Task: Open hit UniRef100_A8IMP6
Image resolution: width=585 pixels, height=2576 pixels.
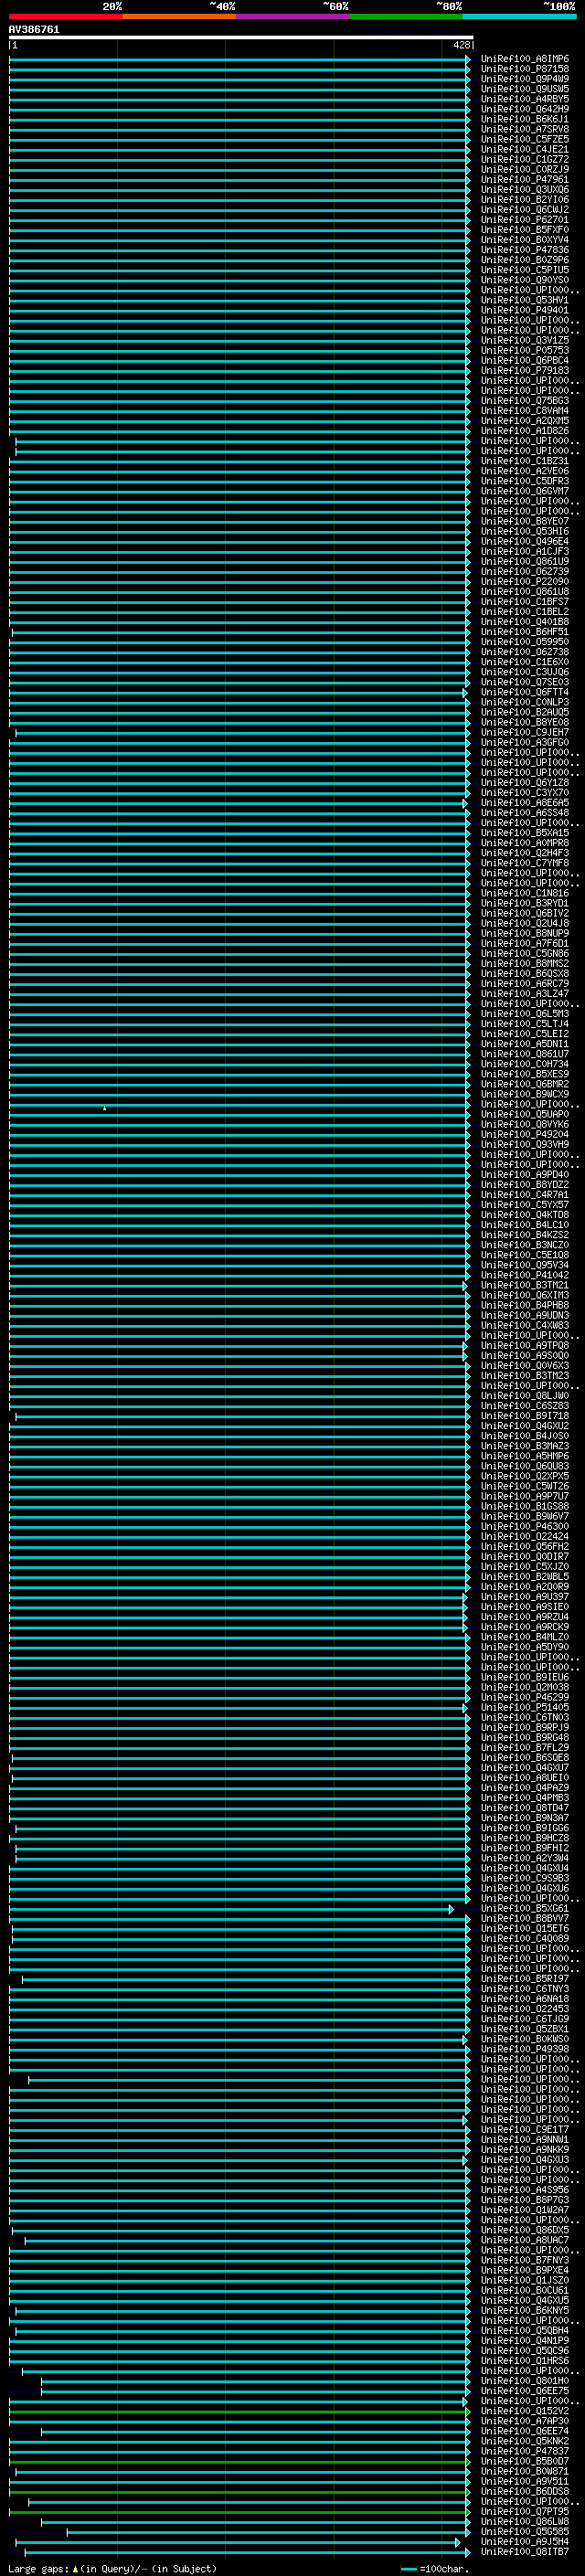Action: coord(525,59)
